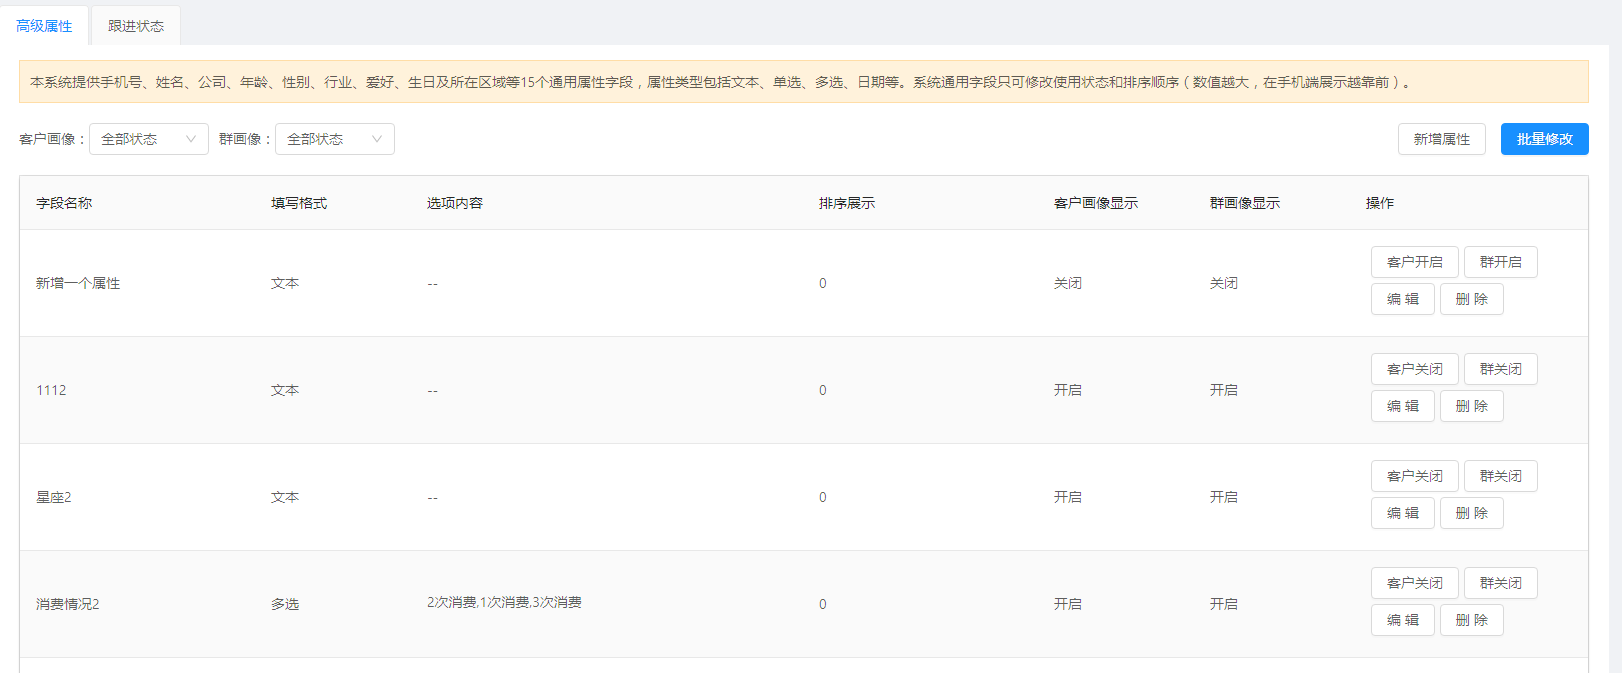Open the 客户画像 status dropdown

click(149, 139)
